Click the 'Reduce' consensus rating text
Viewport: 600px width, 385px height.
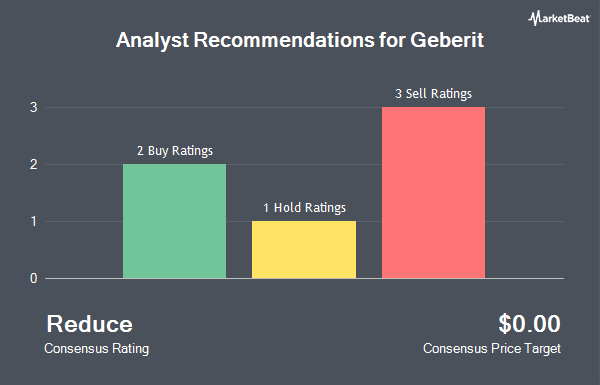pos(90,324)
